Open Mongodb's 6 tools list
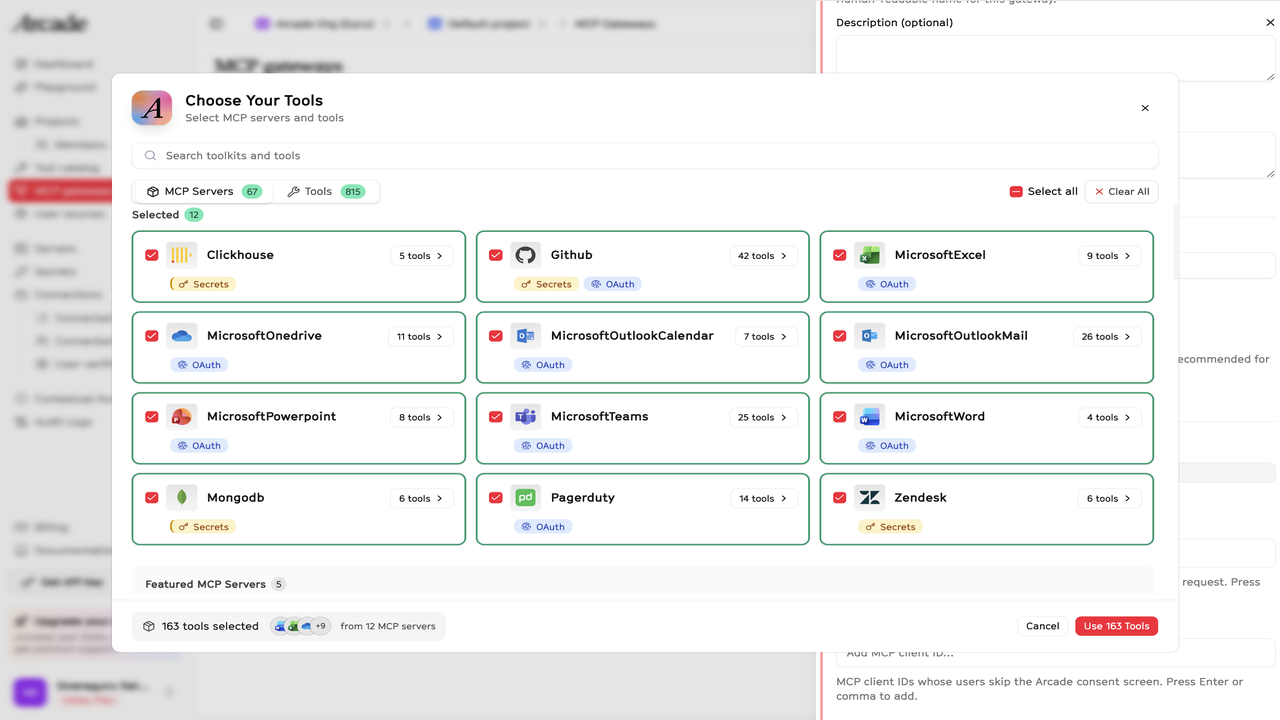Viewport: 1280px width, 720px height. pyautogui.click(x=421, y=499)
